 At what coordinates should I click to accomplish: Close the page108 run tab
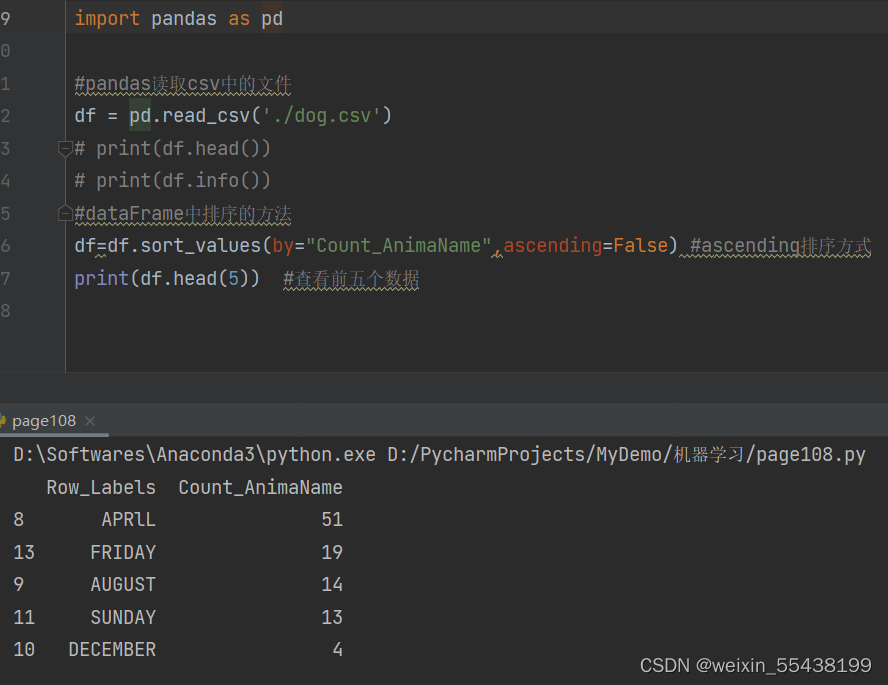tap(90, 421)
